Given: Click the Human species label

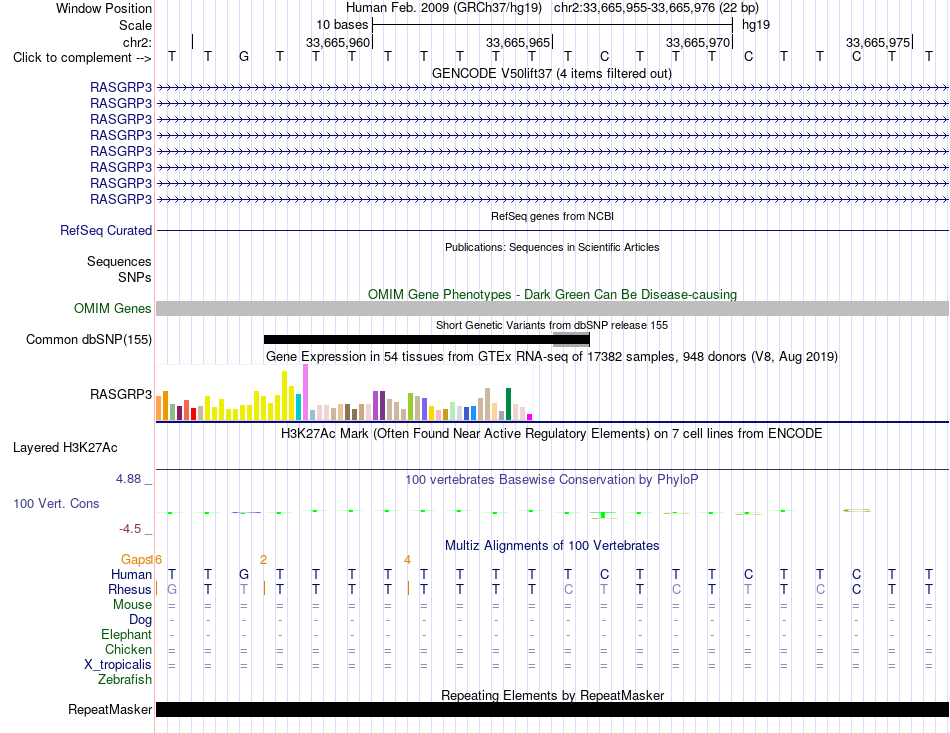Looking at the screenshot, I should [131, 574].
